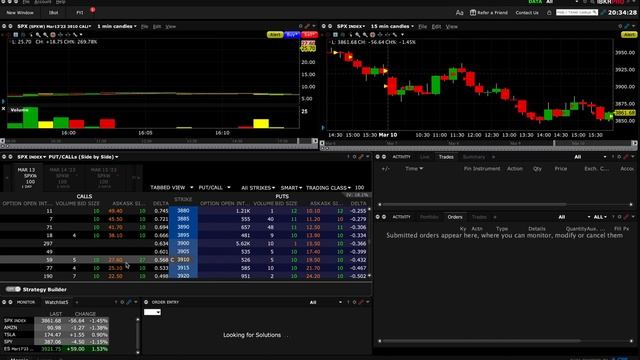Open File menu of SPX option chart
The width and height of the screenshot is (640, 360).
pos(144,27)
